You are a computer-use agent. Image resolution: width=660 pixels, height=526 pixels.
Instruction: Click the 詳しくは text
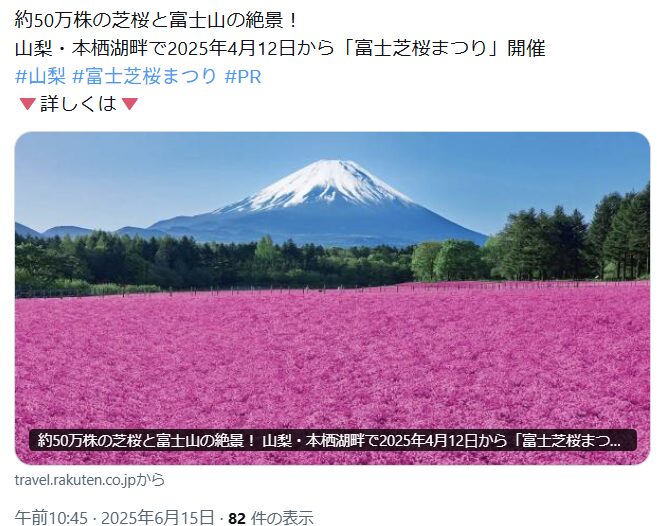point(78,104)
